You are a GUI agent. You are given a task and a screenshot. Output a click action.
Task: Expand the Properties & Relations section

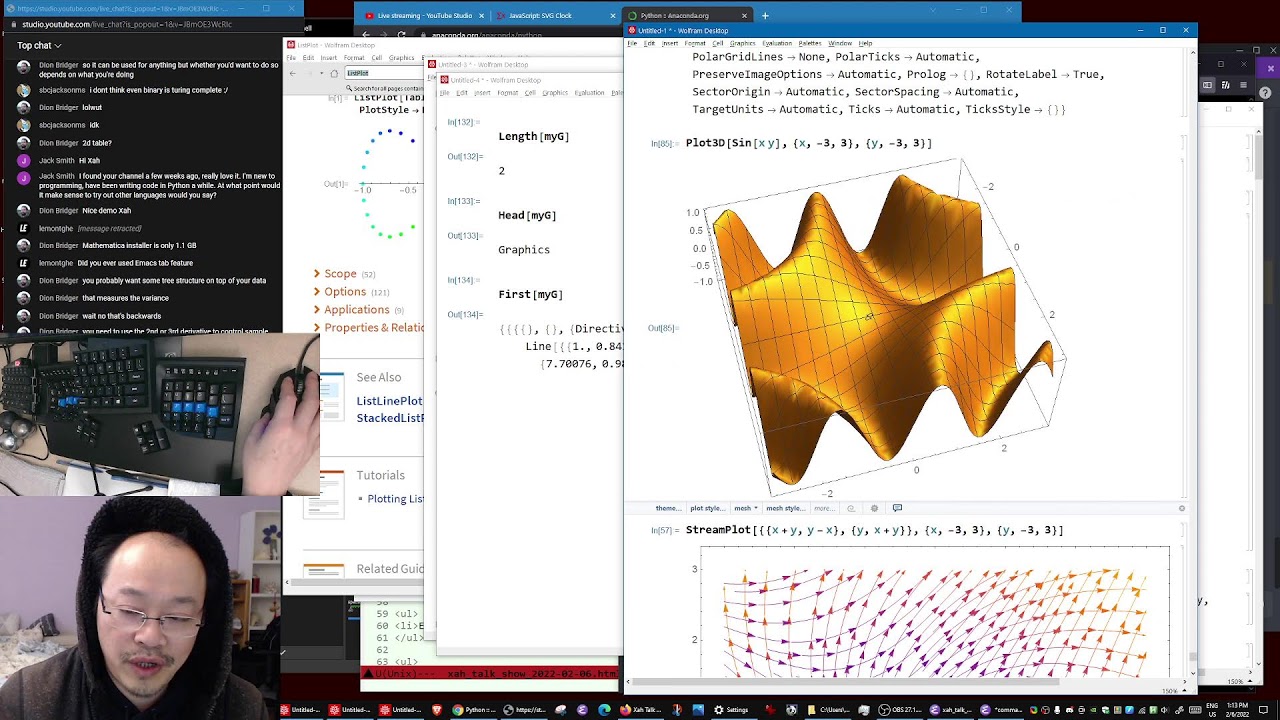click(368, 328)
